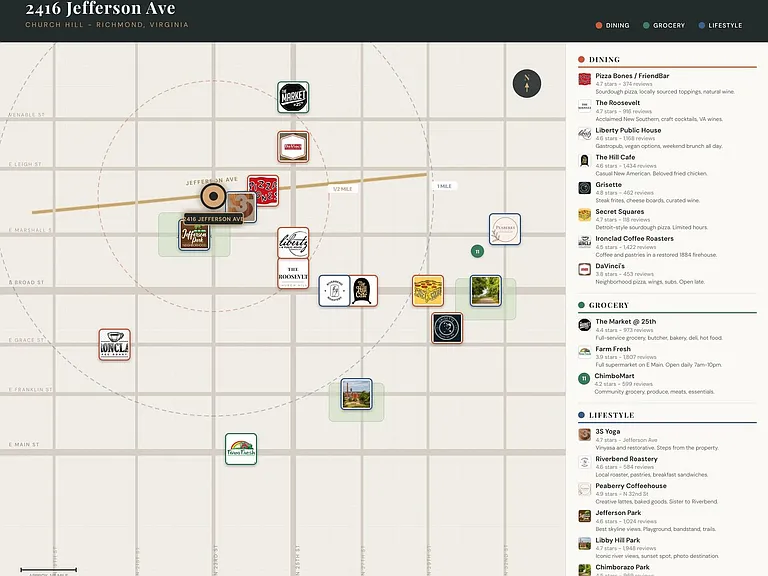The image size is (768, 576).
Task: Open Liberty Public House list entry
Action: 667,138
